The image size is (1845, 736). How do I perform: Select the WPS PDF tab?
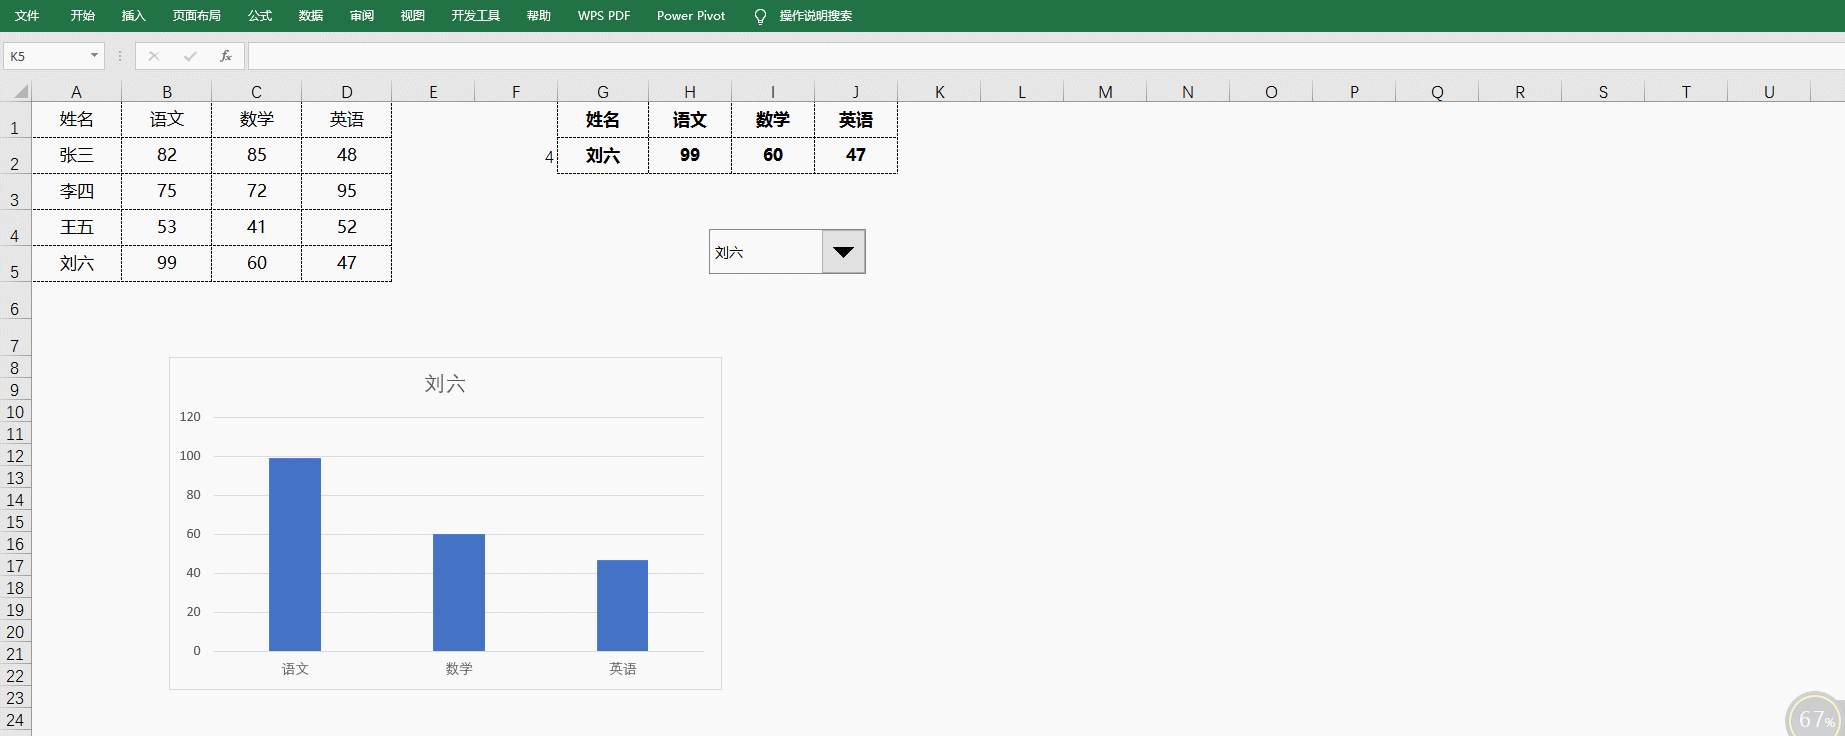click(604, 16)
